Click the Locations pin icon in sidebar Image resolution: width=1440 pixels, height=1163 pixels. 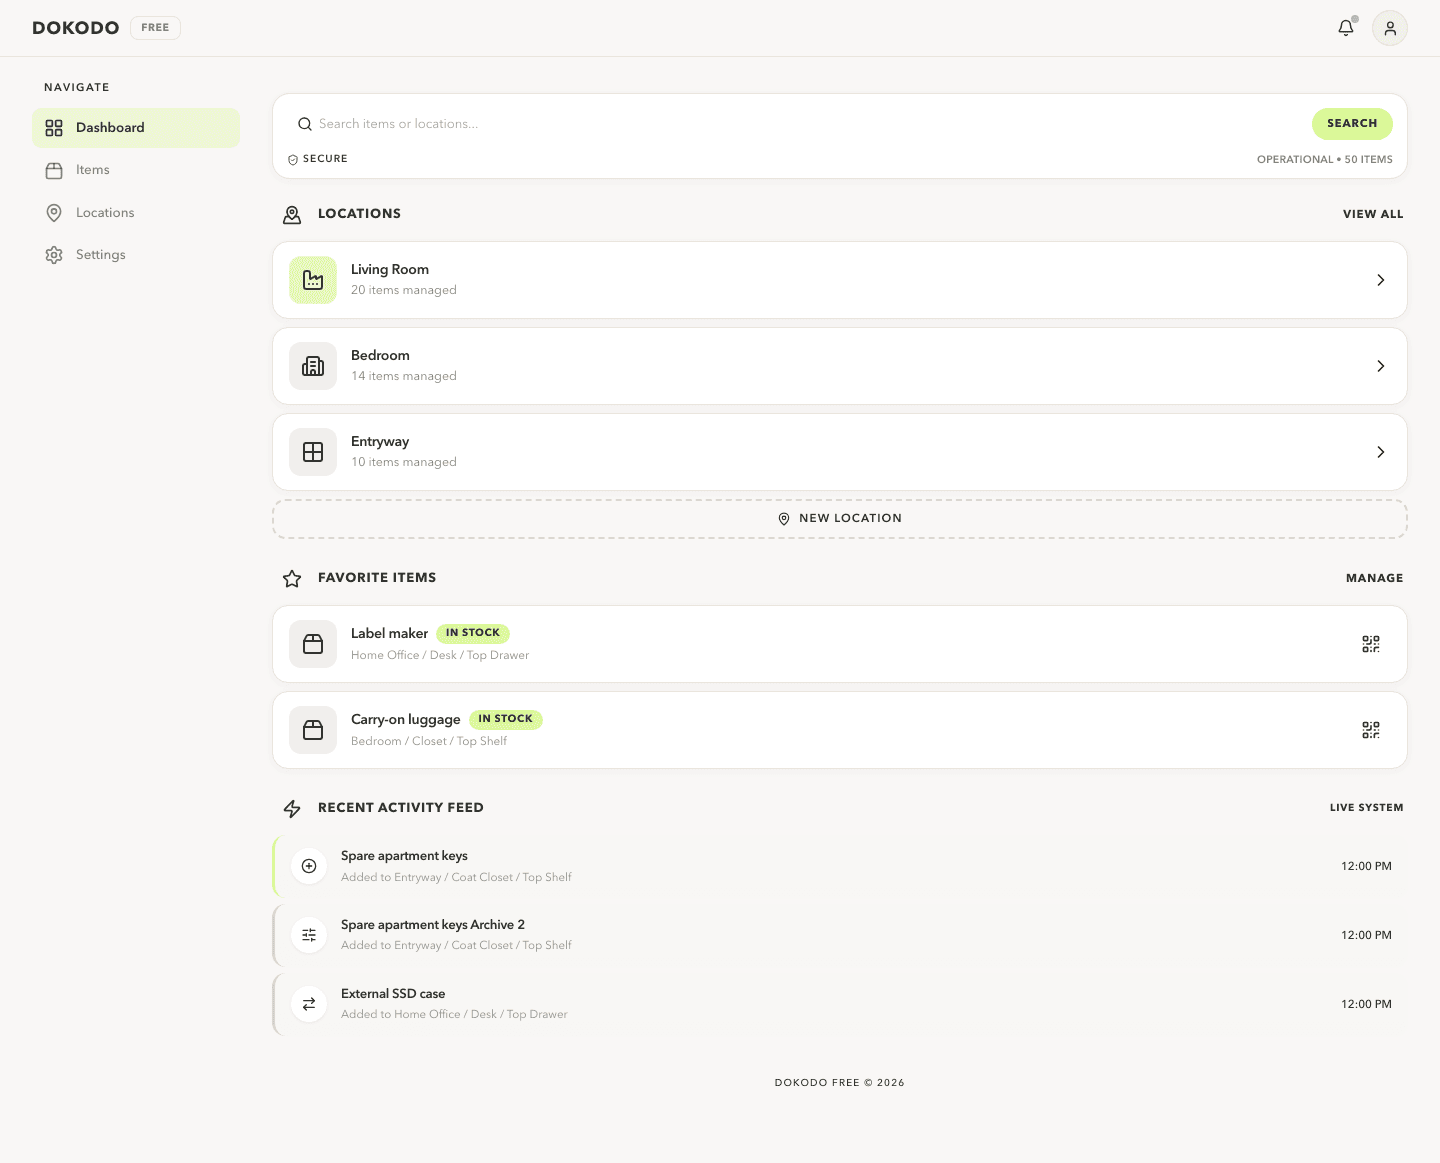(54, 213)
